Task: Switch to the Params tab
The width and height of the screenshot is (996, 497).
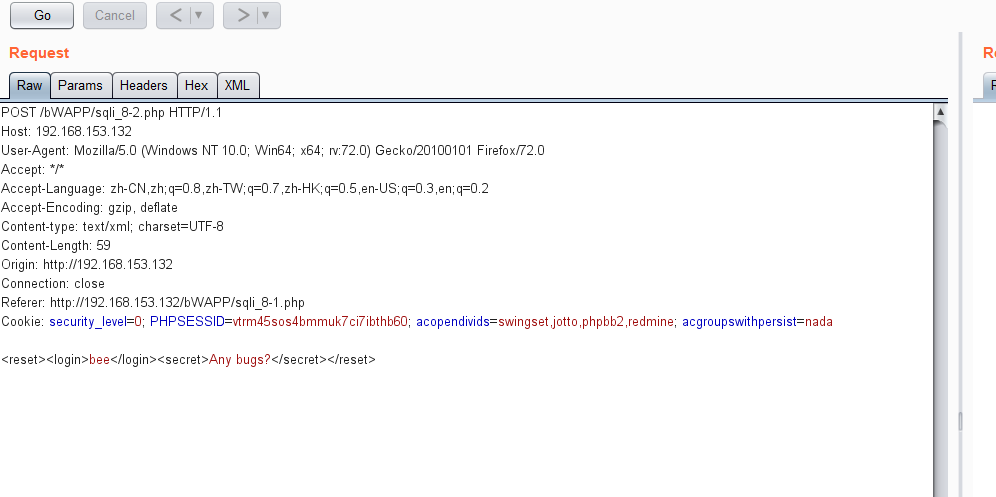Action: coord(80,85)
